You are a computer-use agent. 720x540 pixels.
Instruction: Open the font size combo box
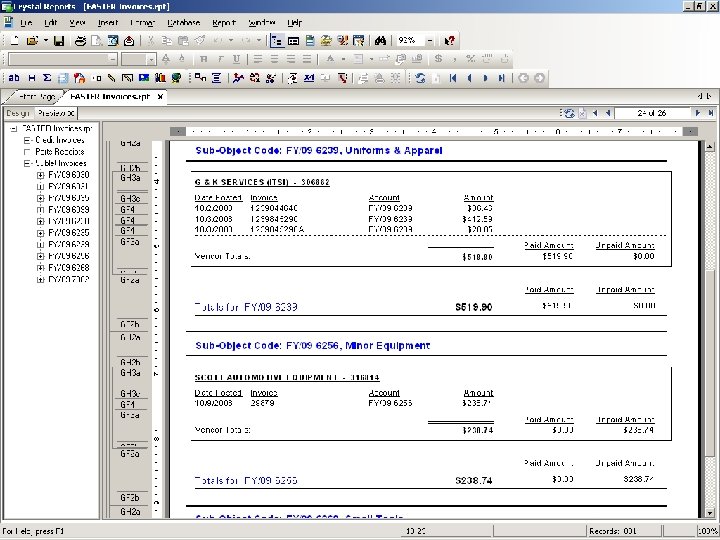pyautogui.click(x=139, y=59)
